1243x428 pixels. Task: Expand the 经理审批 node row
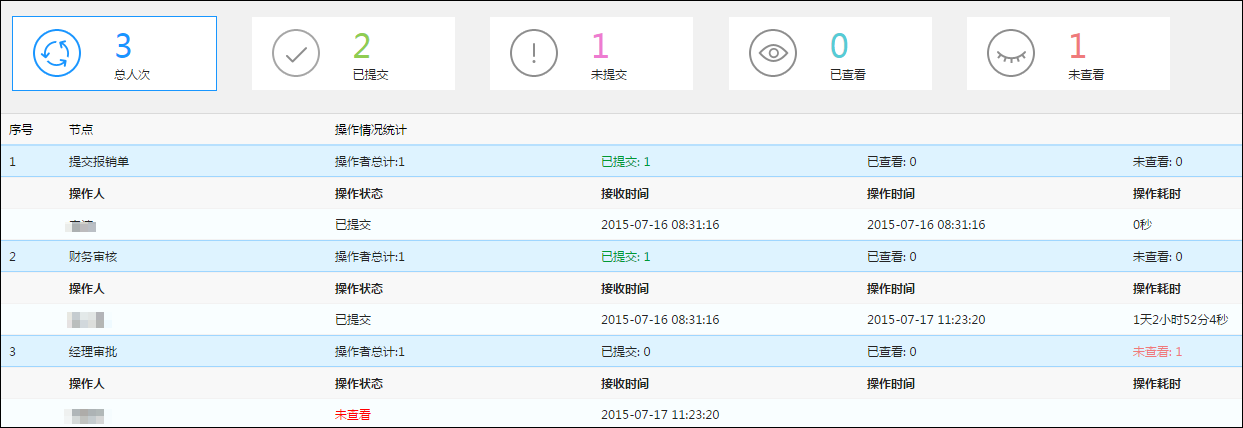[x=621, y=351]
